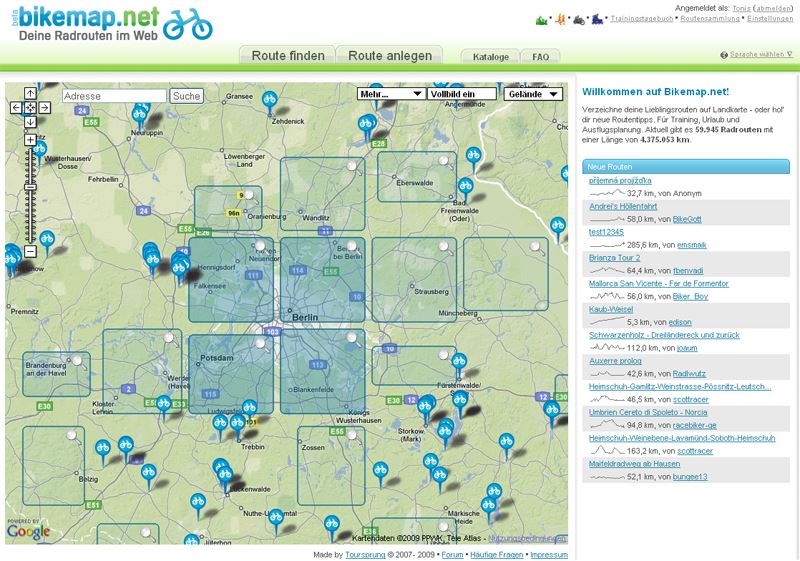Switch to the Route anlegen tab
This screenshot has width=800, height=561.
coord(390,55)
